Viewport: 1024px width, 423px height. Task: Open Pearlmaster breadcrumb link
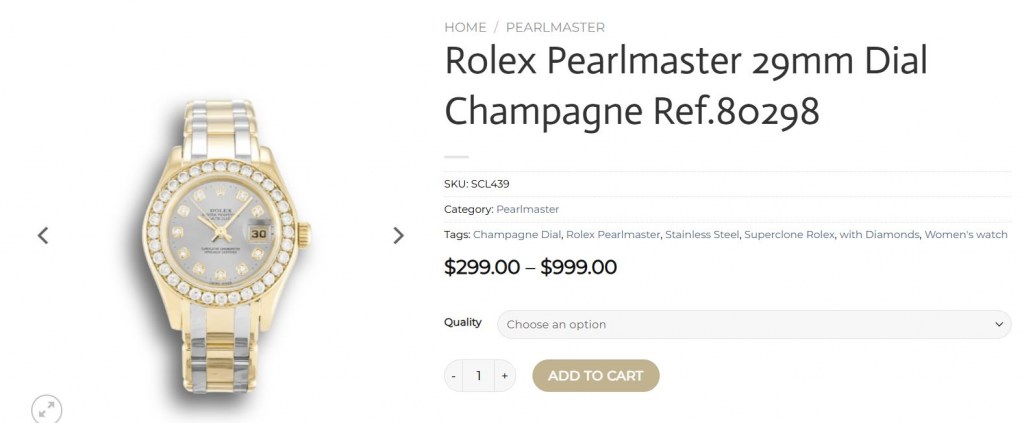point(555,27)
